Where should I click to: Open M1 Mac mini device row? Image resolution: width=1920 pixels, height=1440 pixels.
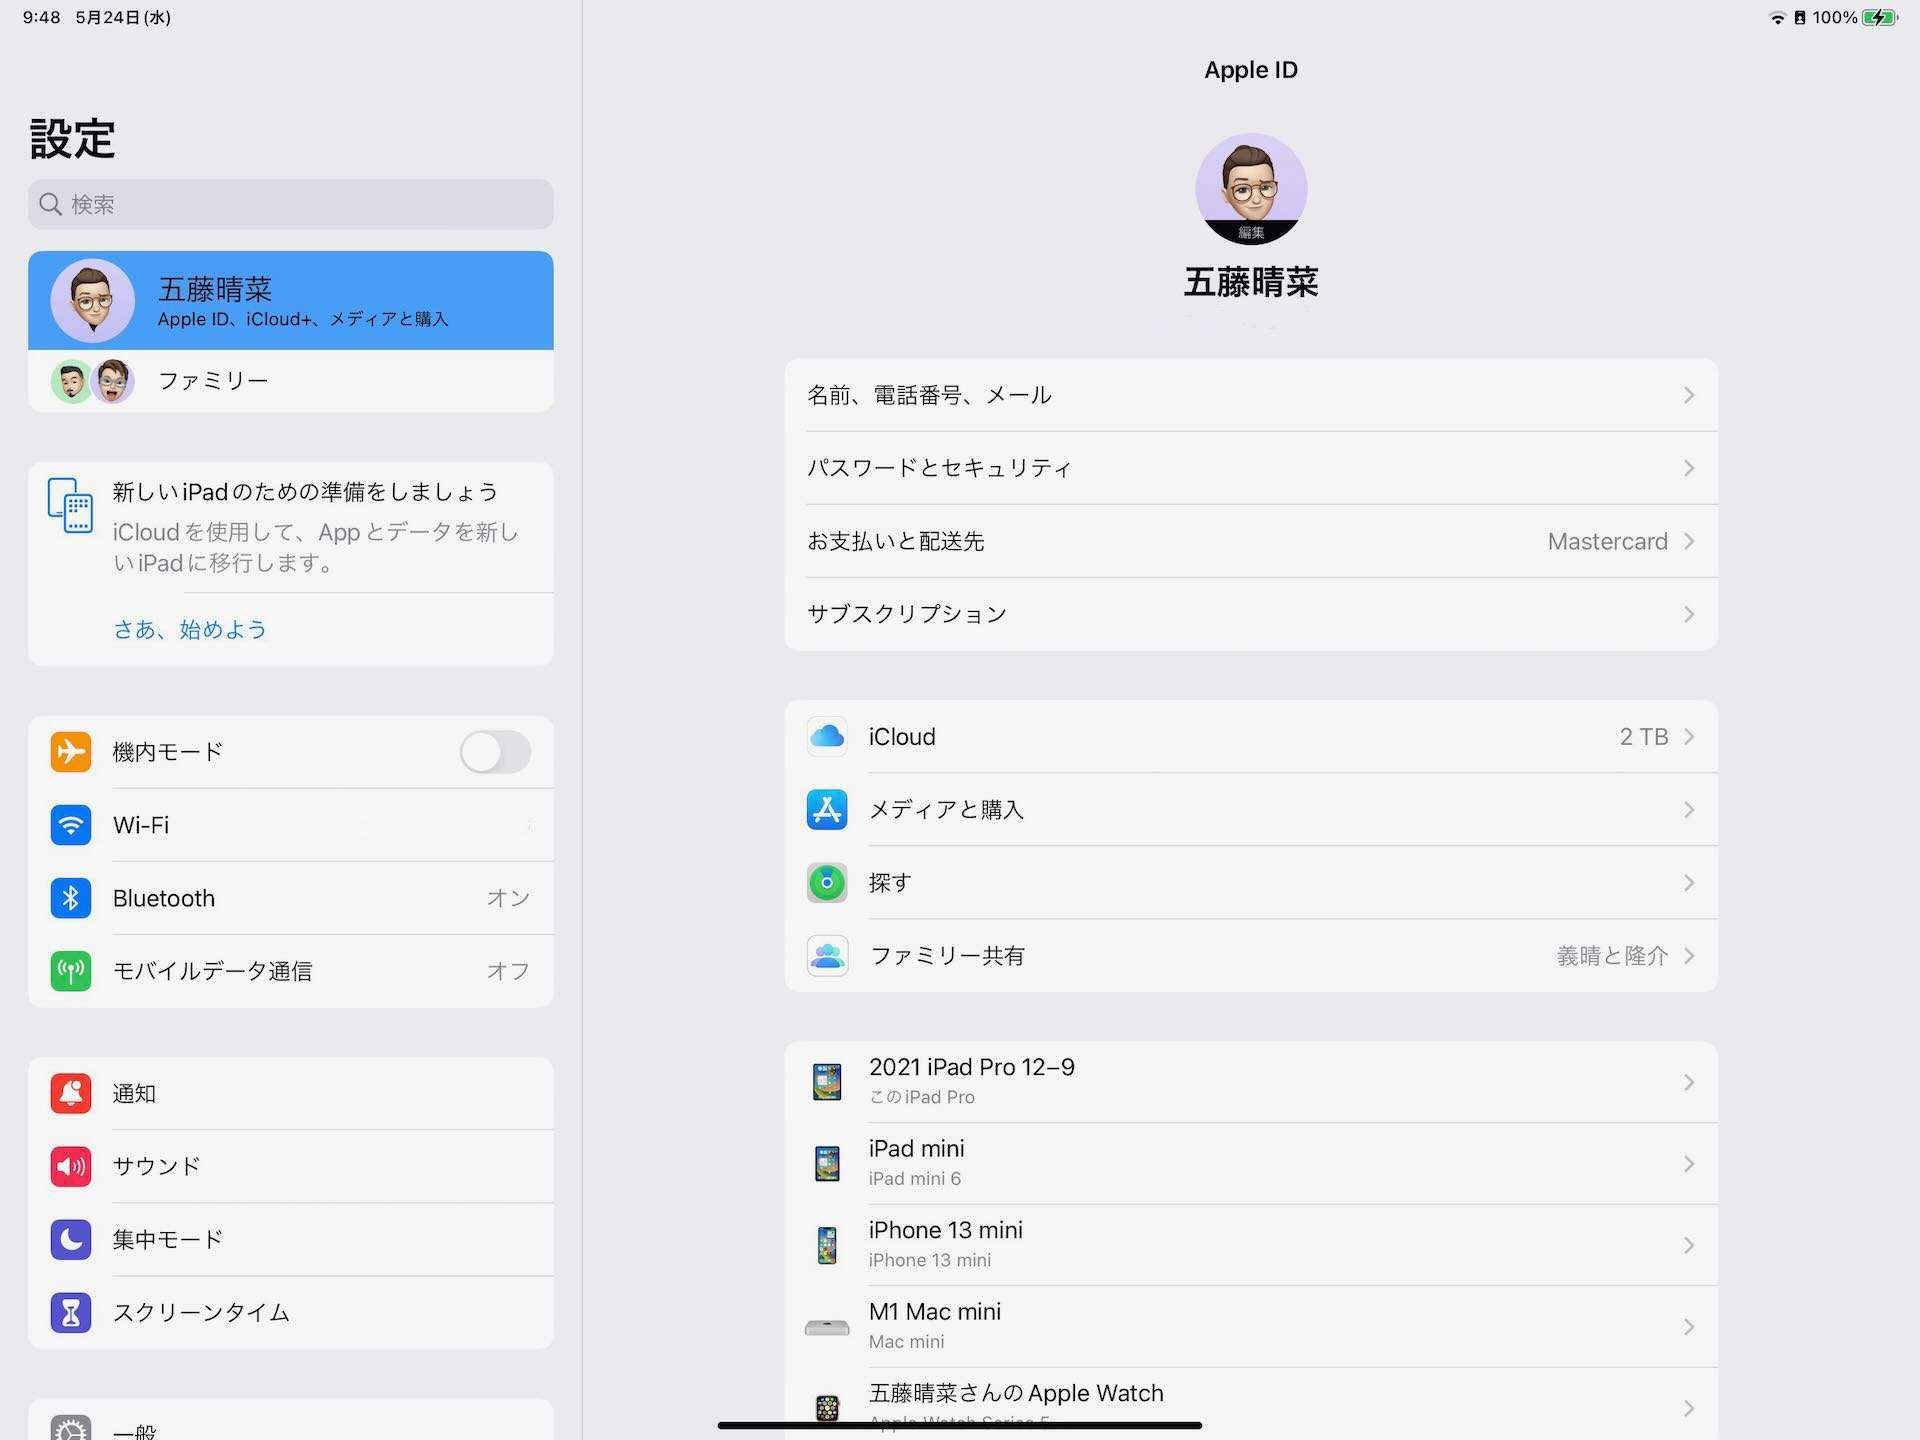pos(1251,1328)
